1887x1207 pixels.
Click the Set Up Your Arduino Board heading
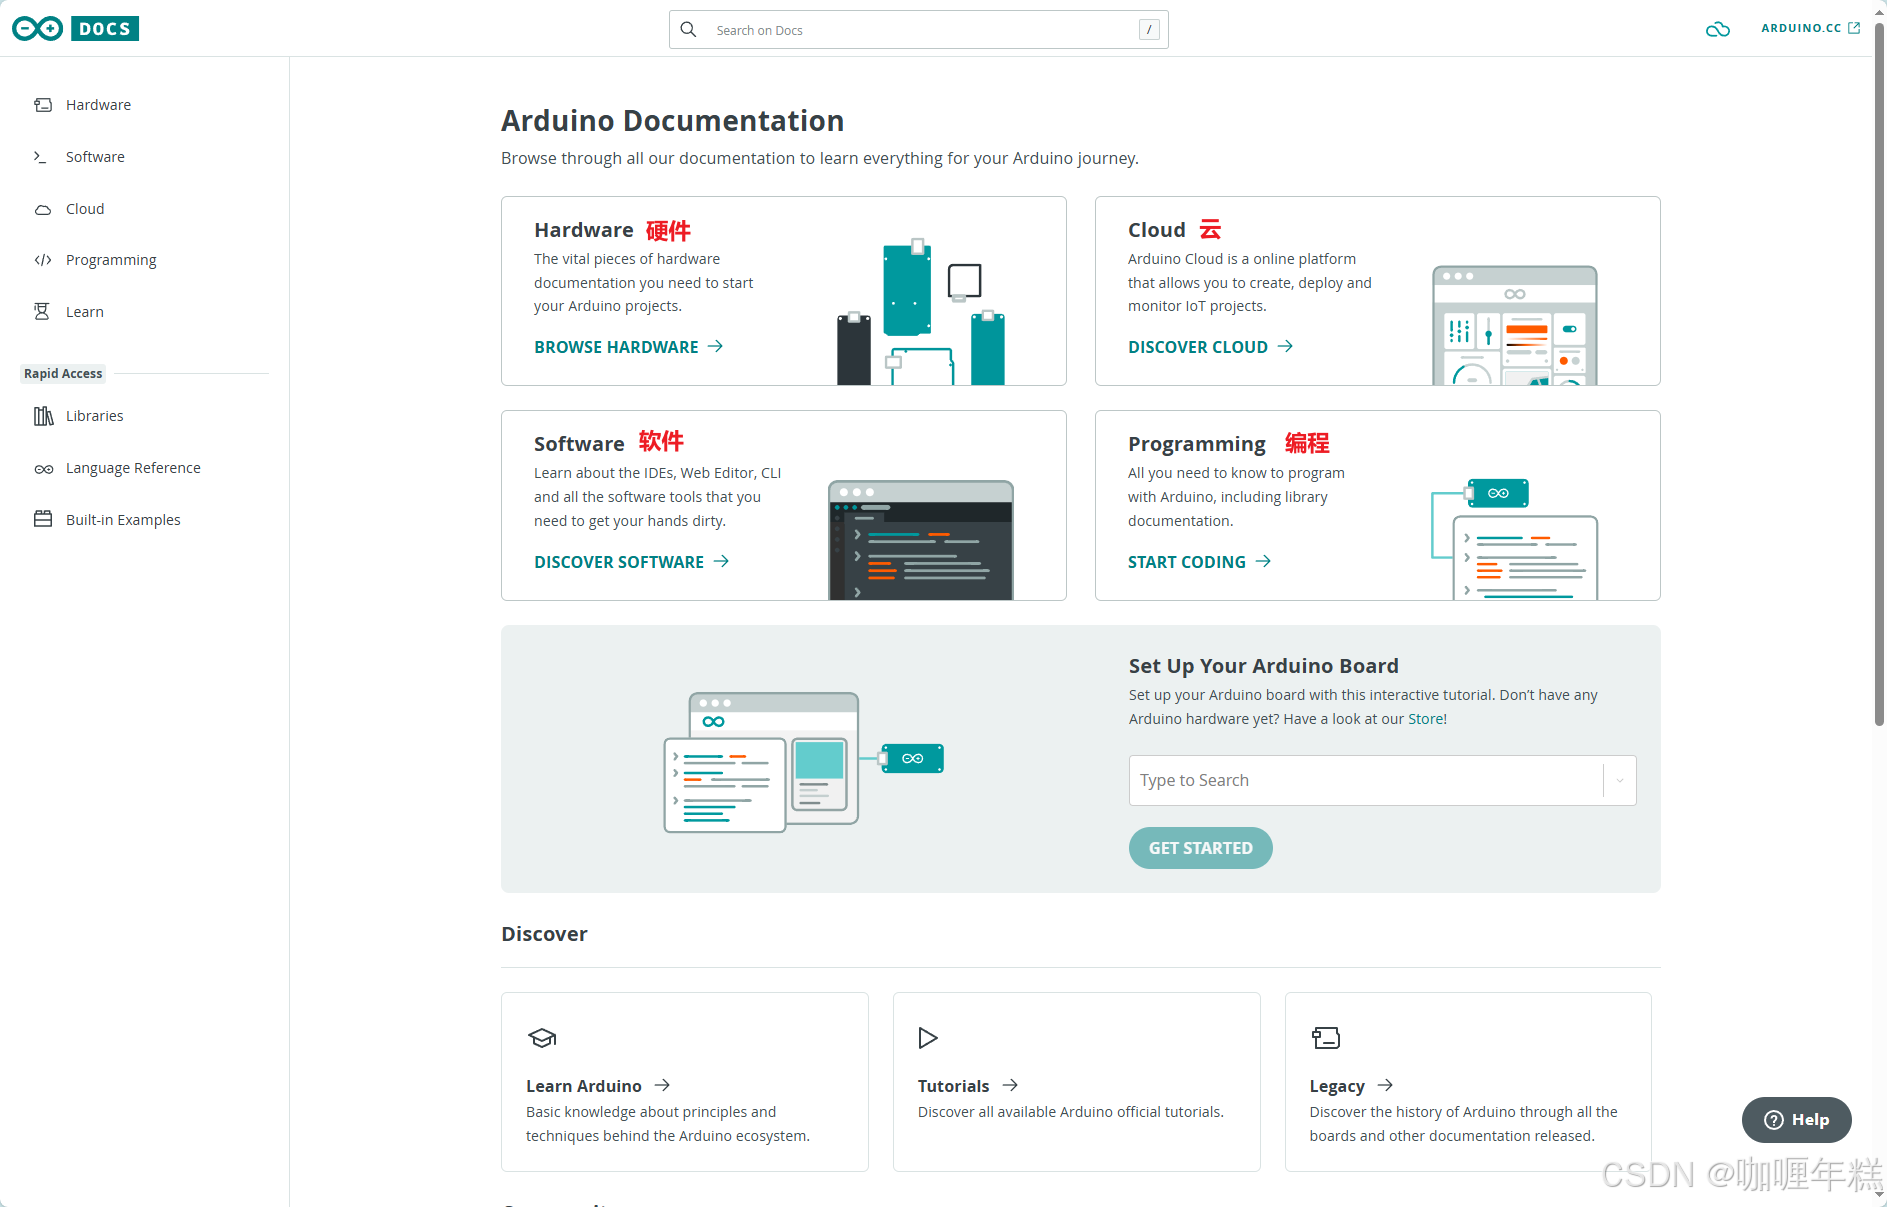[1263, 666]
